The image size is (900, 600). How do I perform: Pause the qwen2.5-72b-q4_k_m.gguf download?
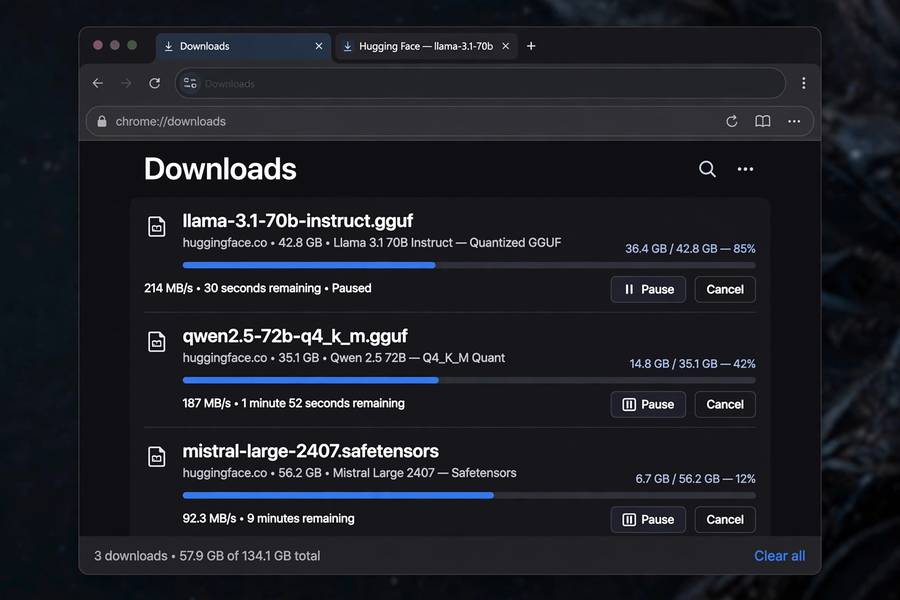(x=648, y=404)
